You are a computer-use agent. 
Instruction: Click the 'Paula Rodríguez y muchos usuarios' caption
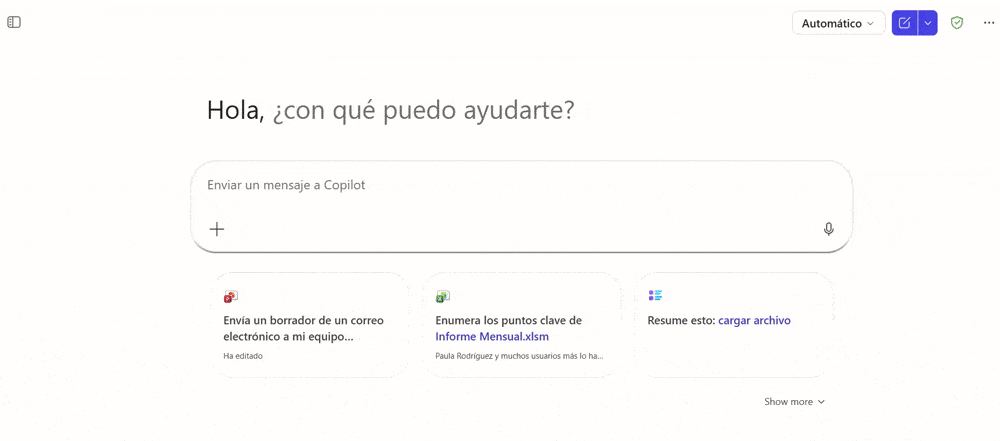(x=519, y=356)
